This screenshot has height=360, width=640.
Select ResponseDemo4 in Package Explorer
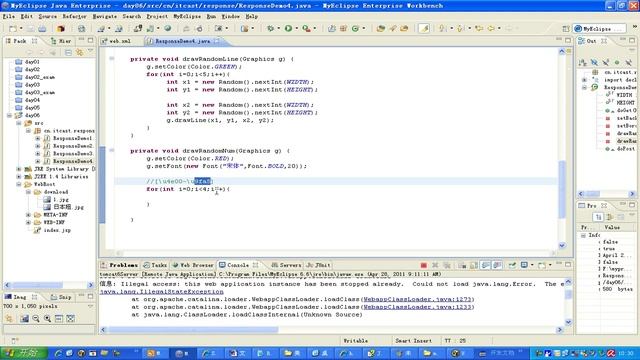click(68, 161)
